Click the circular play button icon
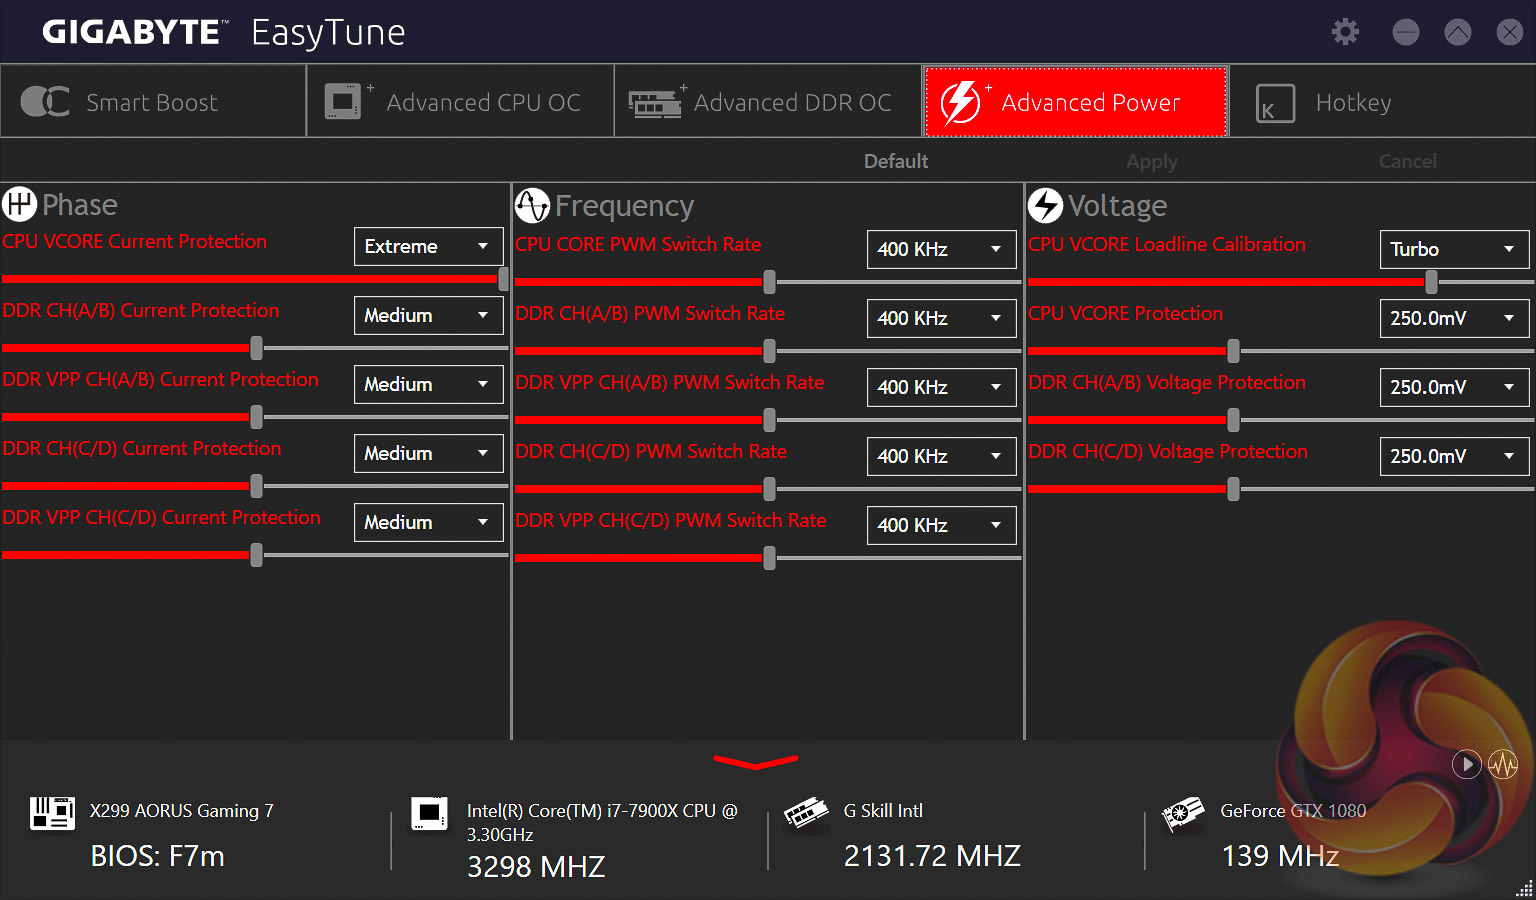Viewport: 1536px width, 900px height. coord(1466,765)
